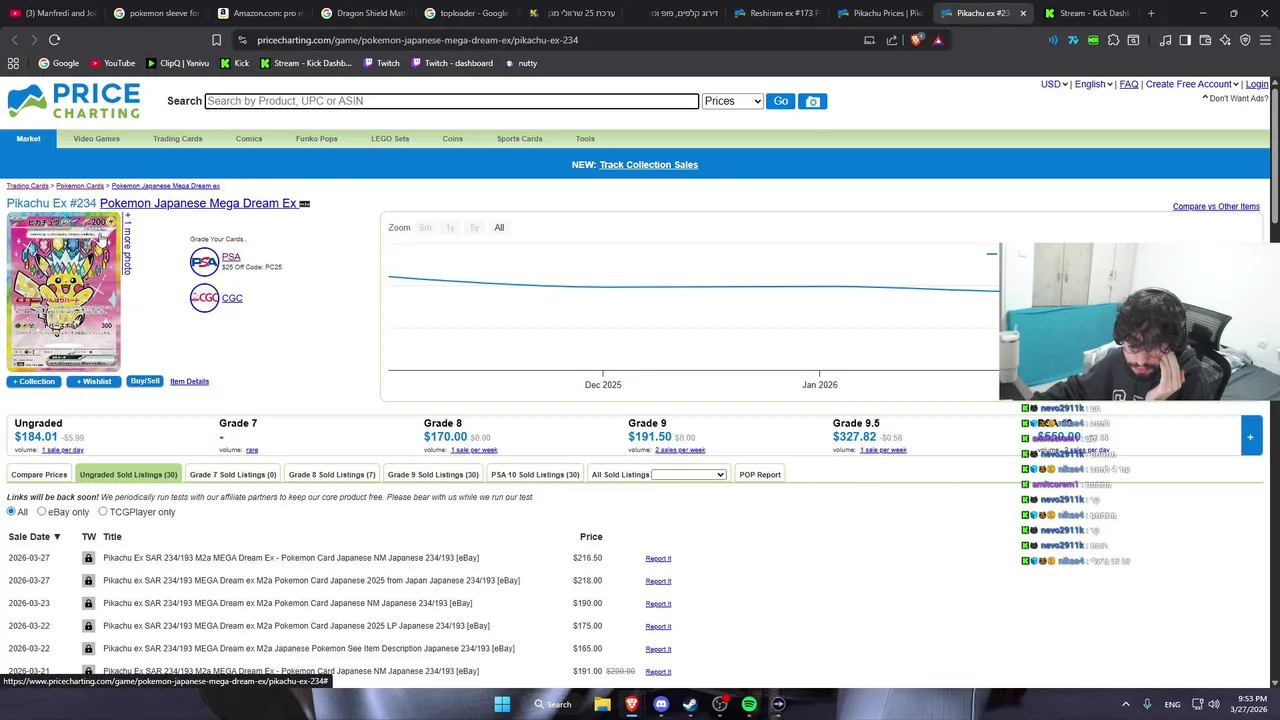Click the + Collection button
This screenshot has width=1280, height=720.
(34, 382)
